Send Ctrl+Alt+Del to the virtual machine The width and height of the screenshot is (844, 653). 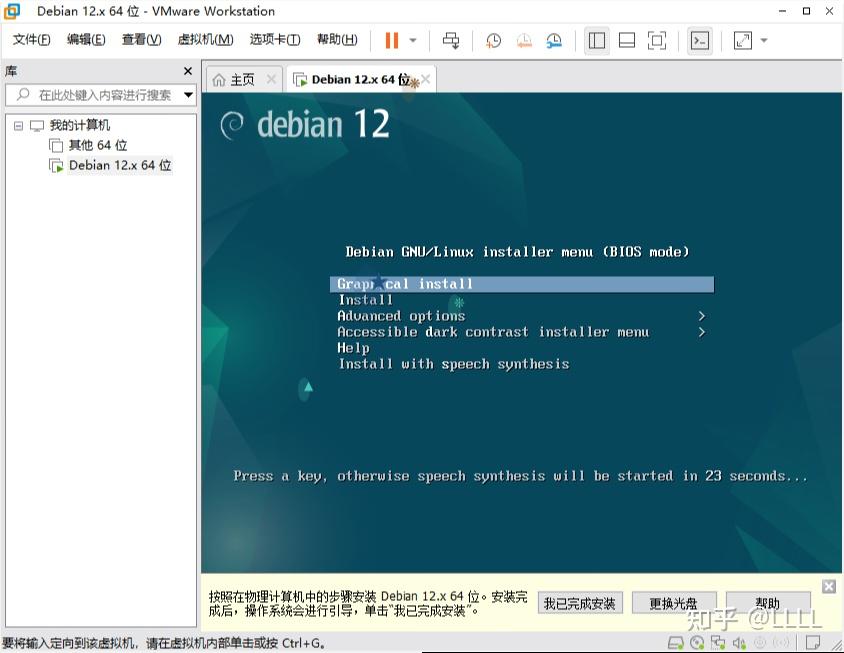451,40
